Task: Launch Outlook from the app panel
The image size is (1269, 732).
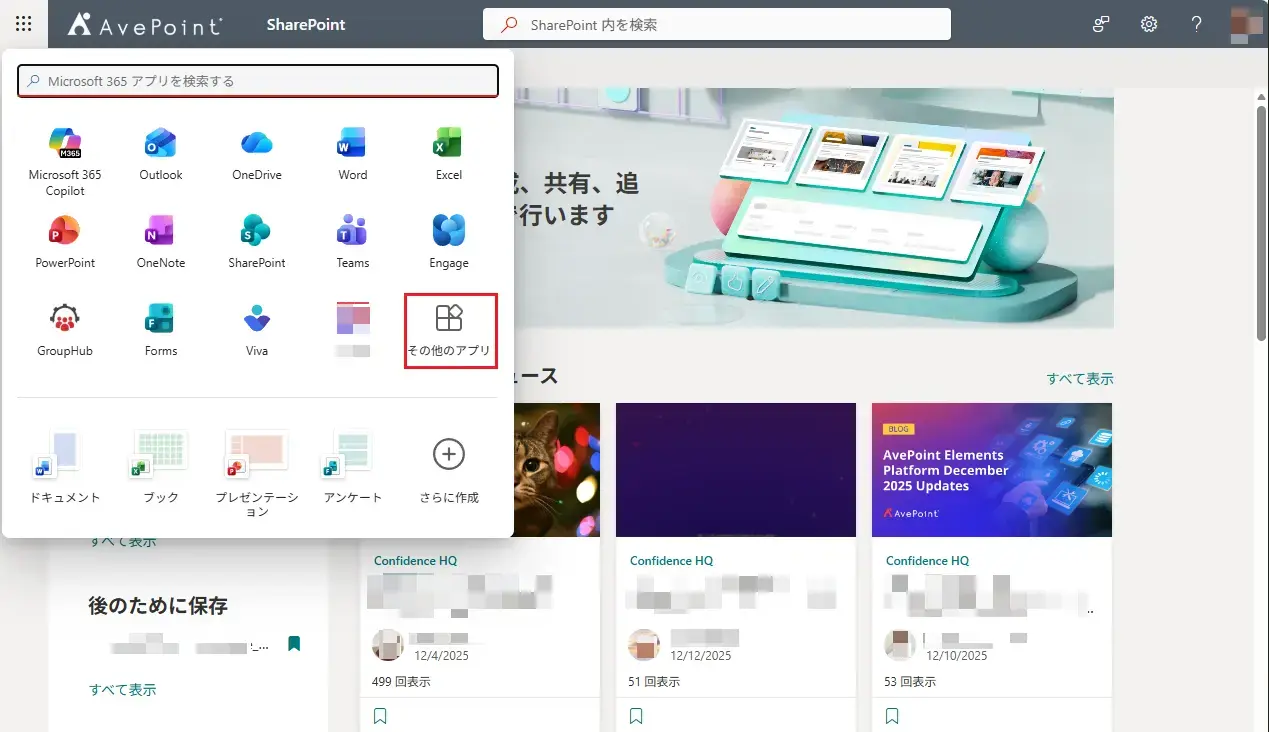Action: (161, 154)
